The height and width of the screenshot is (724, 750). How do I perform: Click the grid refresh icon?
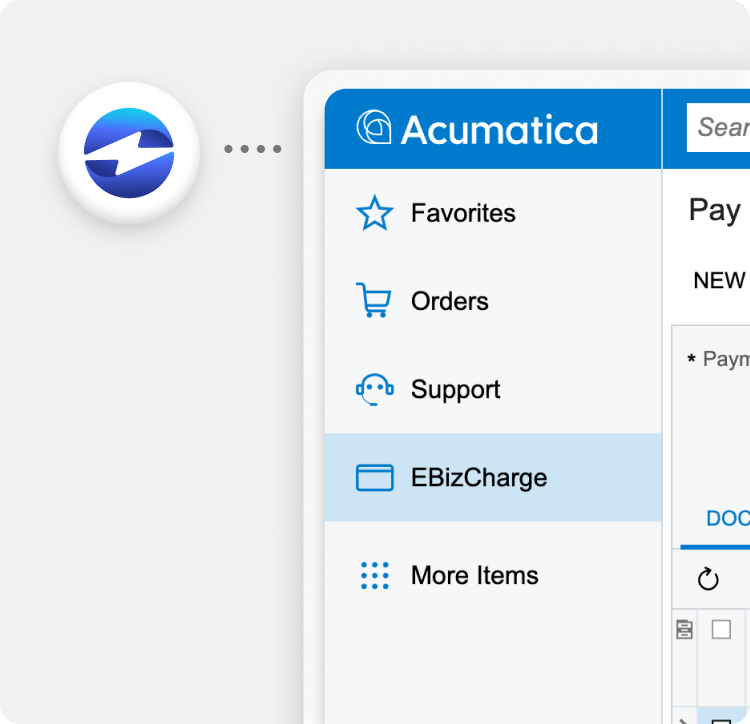pos(708,579)
